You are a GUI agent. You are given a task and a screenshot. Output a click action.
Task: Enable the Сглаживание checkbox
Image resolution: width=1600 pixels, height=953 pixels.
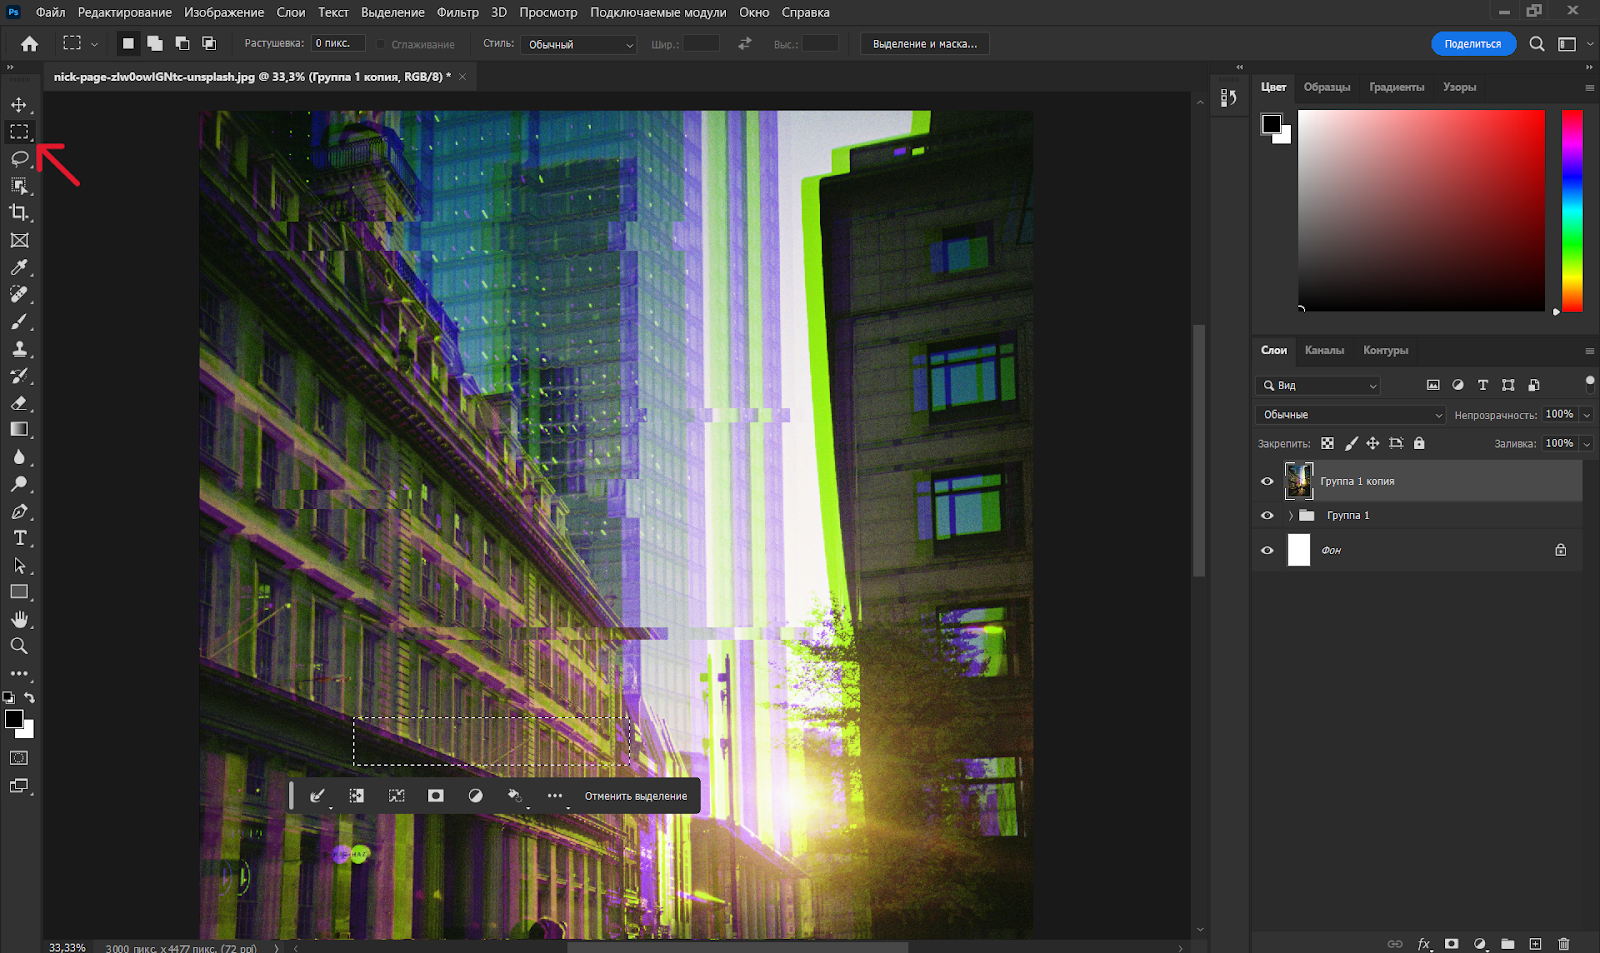[x=381, y=44]
